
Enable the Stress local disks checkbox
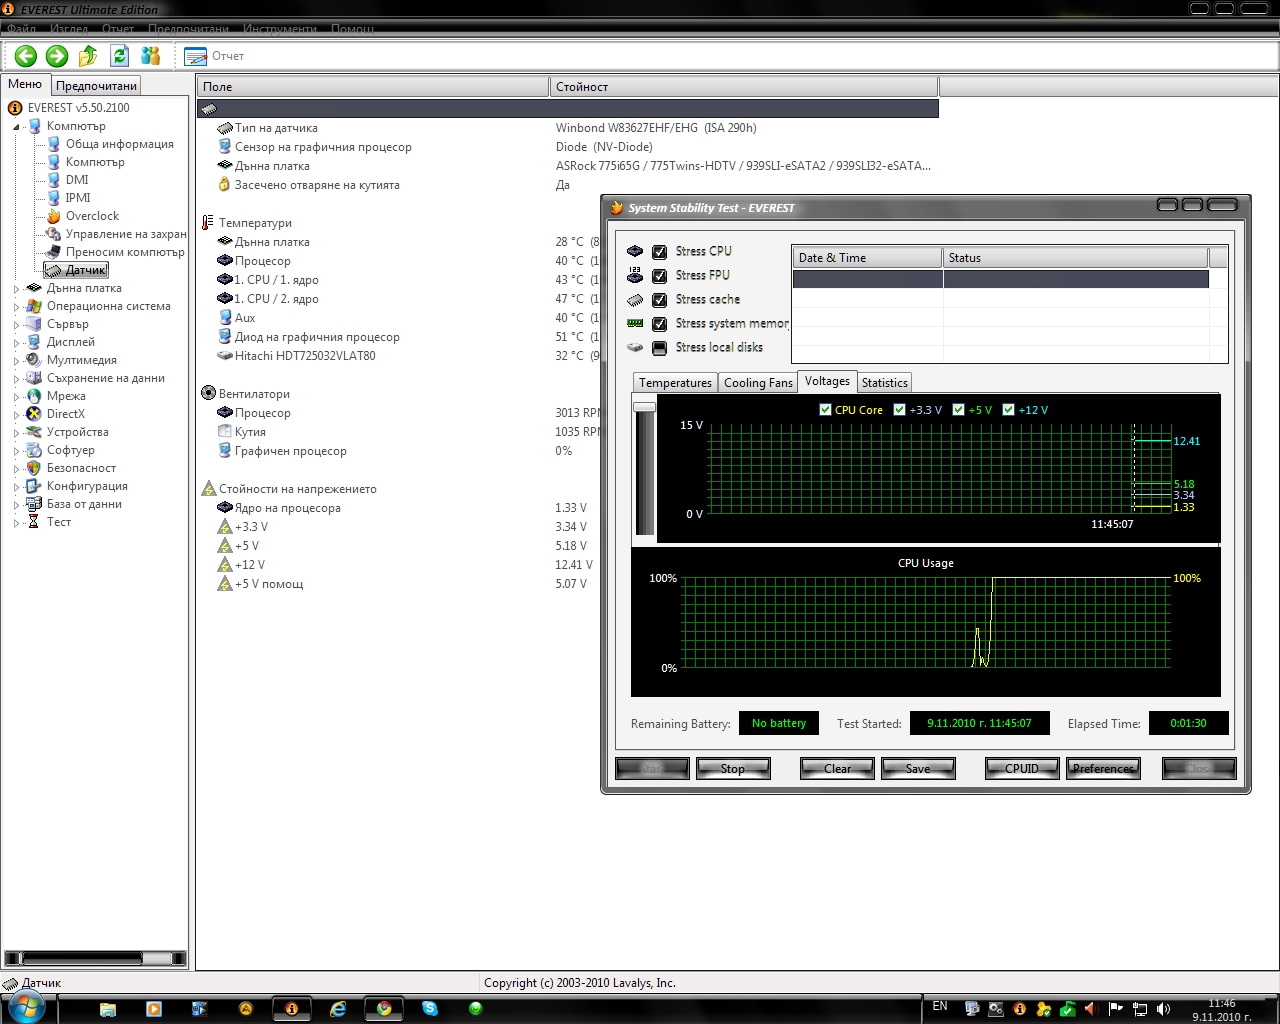[x=660, y=348]
